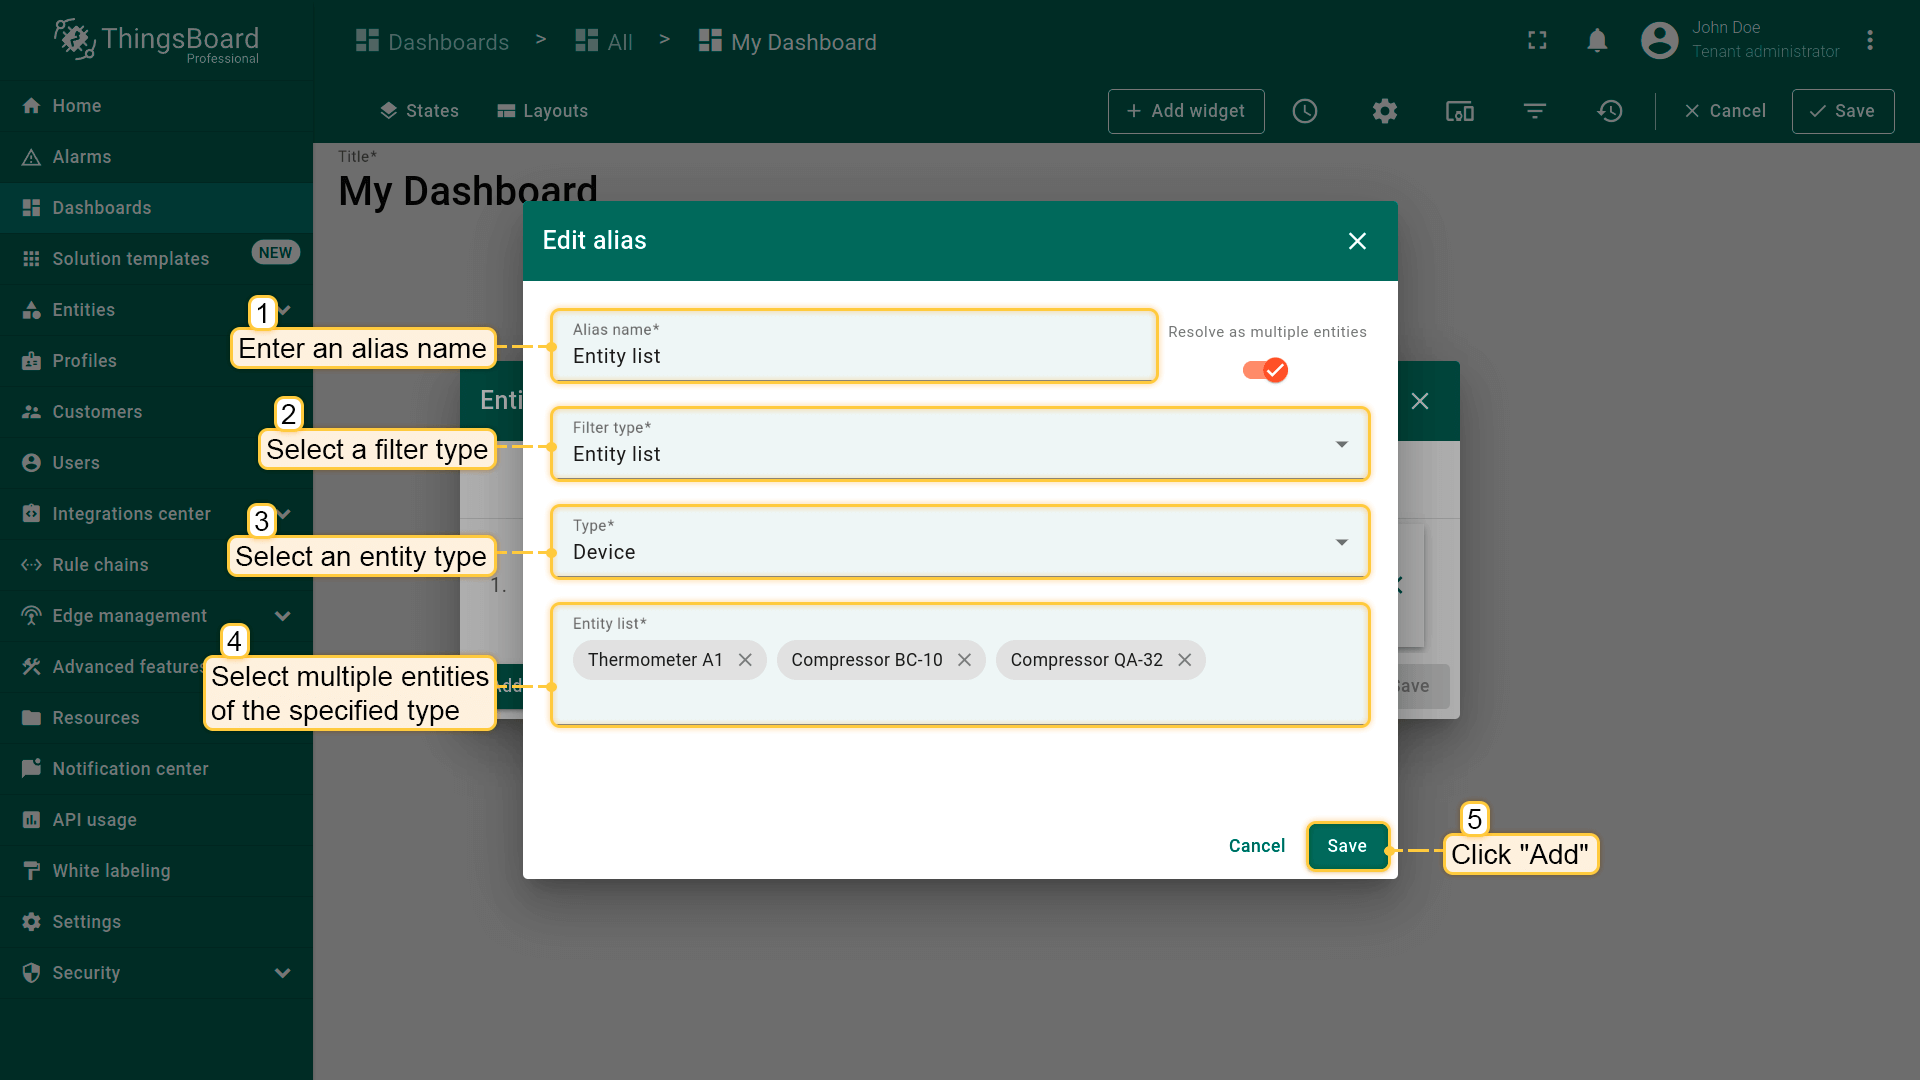Open the filters icon in toolbar
The width and height of the screenshot is (1920, 1080).
point(1535,111)
